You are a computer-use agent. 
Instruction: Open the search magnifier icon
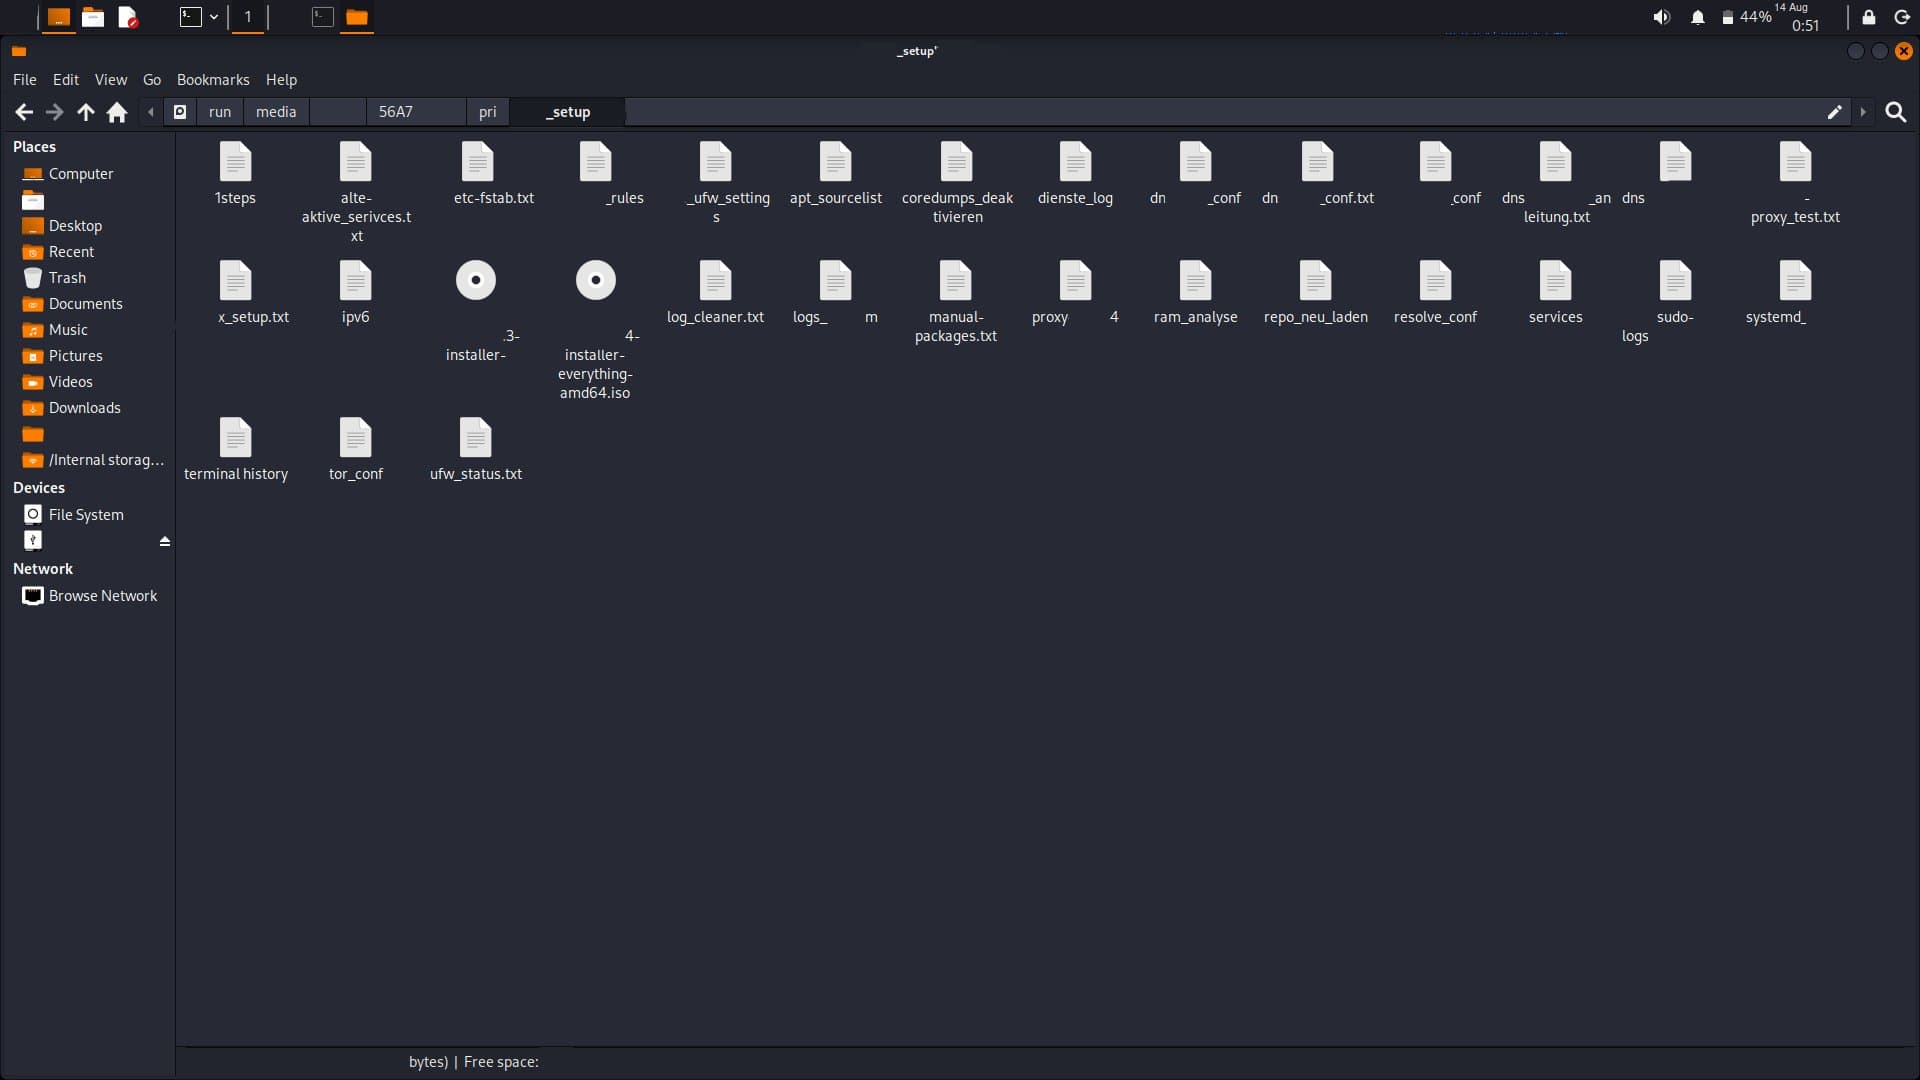pyautogui.click(x=1895, y=112)
